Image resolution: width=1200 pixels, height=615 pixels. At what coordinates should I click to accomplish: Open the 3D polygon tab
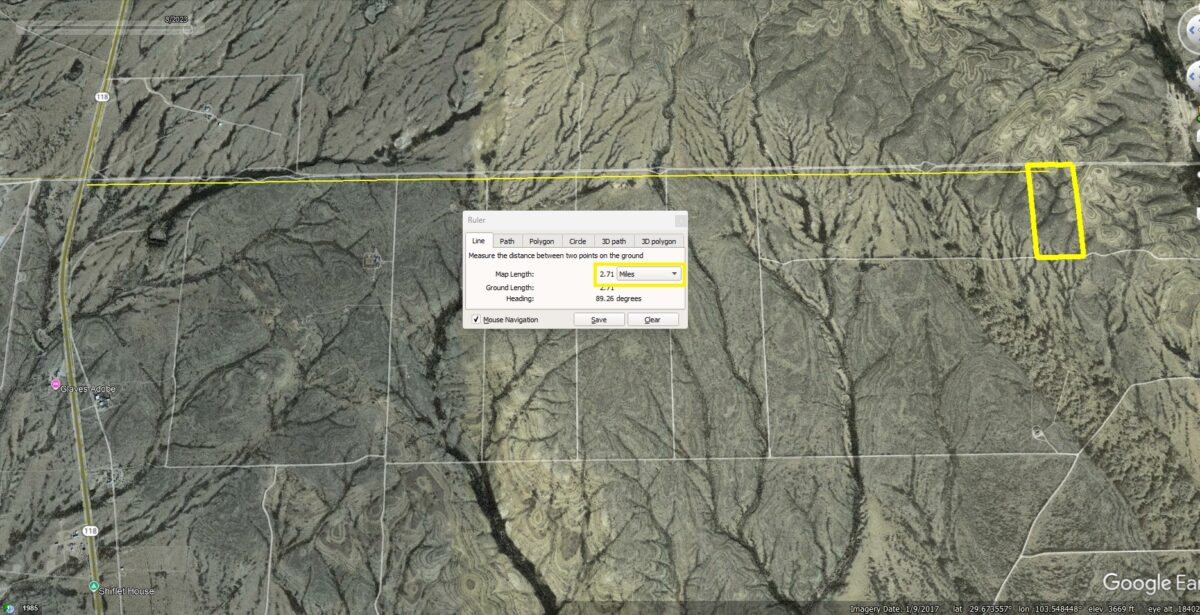[x=658, y=241]
